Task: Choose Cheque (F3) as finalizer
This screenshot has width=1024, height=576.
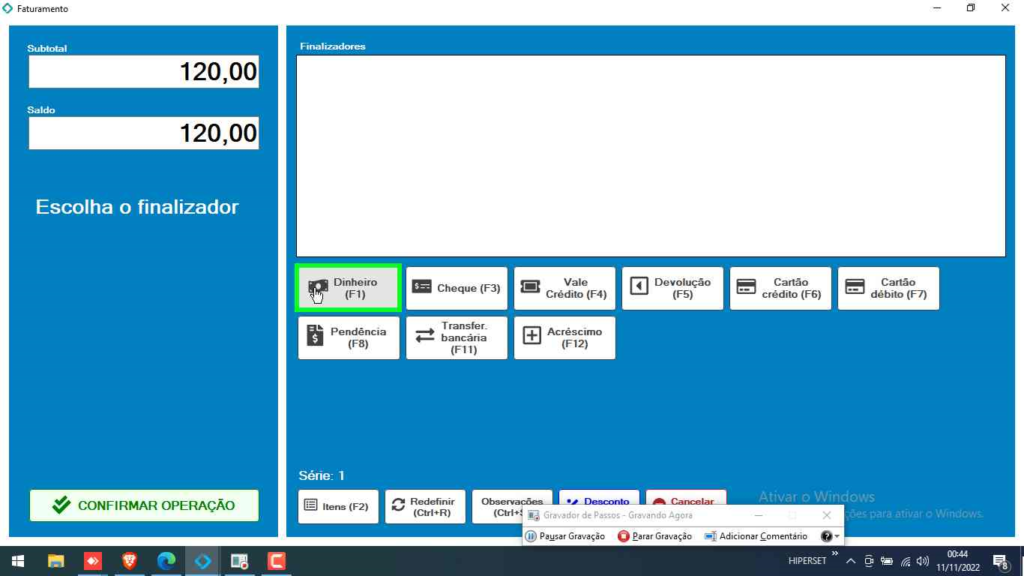Action: [456, 288]
